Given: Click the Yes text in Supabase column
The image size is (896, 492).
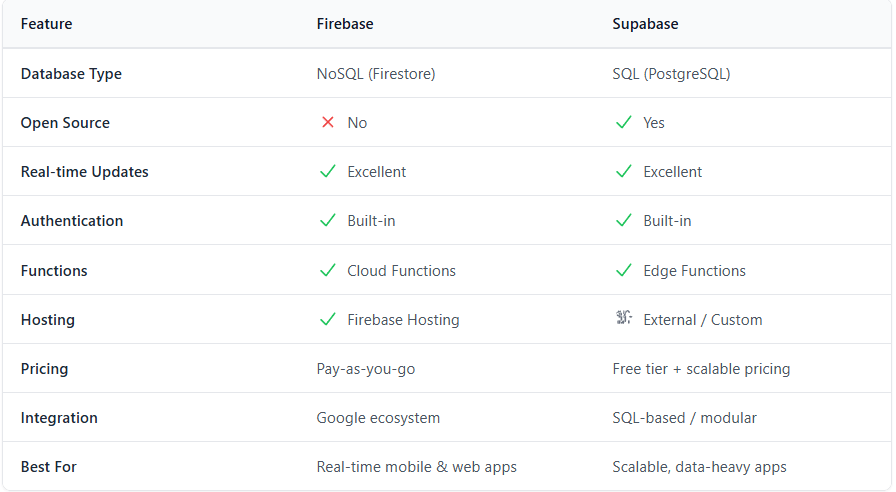Looking at the screenshot, I should 654,123.
